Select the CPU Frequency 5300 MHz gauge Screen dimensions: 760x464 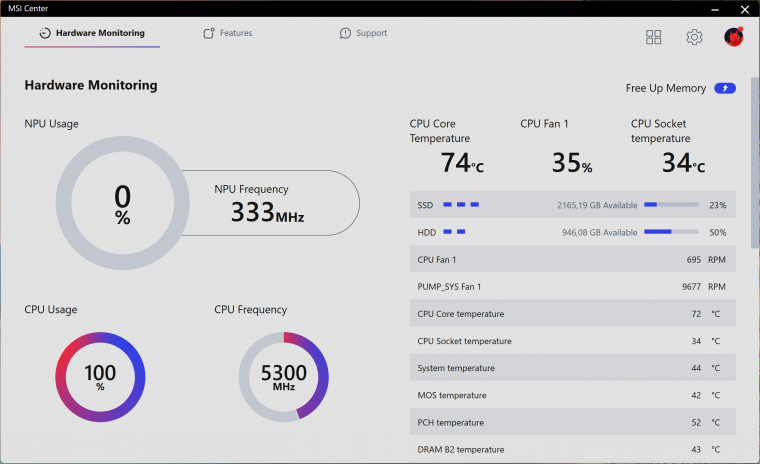coord(284,377)
